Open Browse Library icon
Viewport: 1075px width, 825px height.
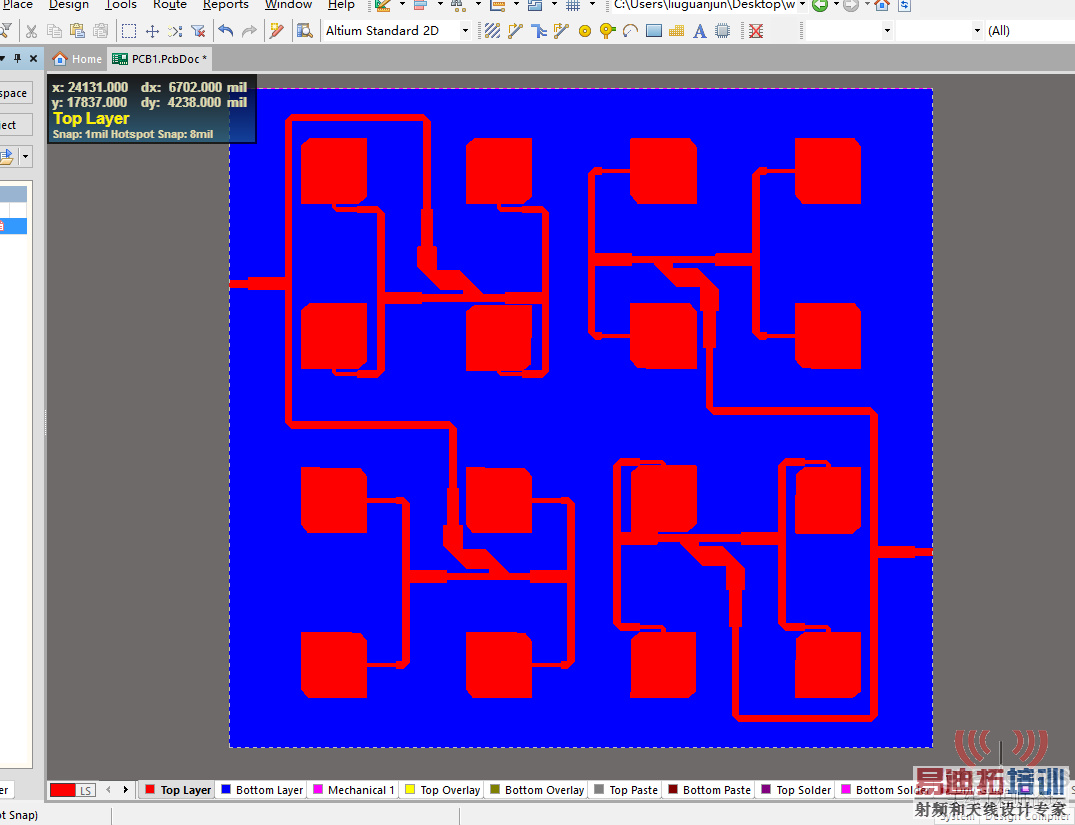pos(304,31)
